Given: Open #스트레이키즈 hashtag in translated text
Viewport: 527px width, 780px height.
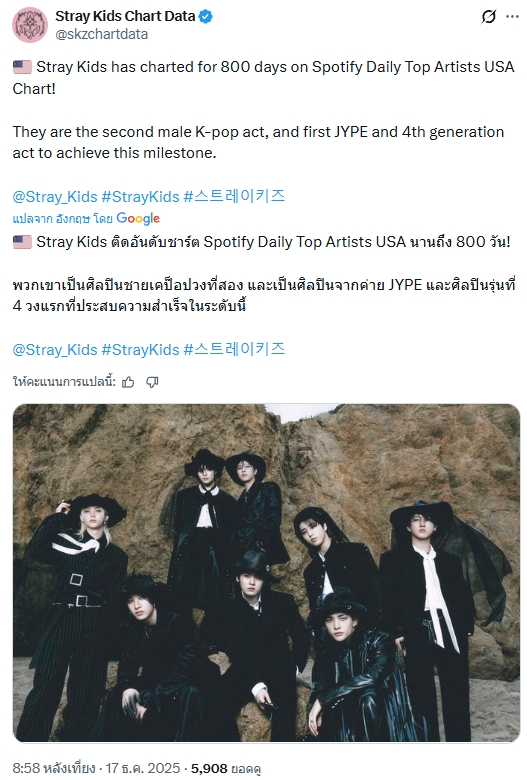Looking at the screenshot, I should (234, 349).
